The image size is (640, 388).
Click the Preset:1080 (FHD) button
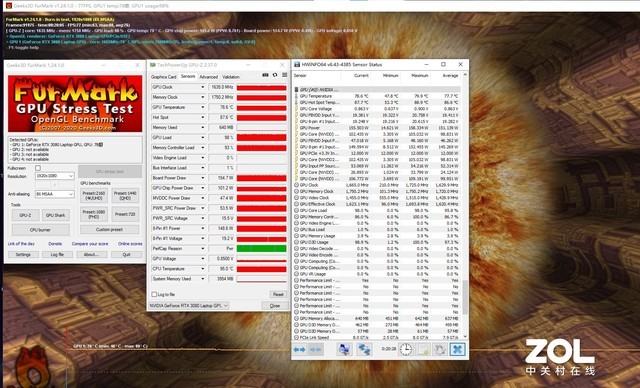(94, 214)
